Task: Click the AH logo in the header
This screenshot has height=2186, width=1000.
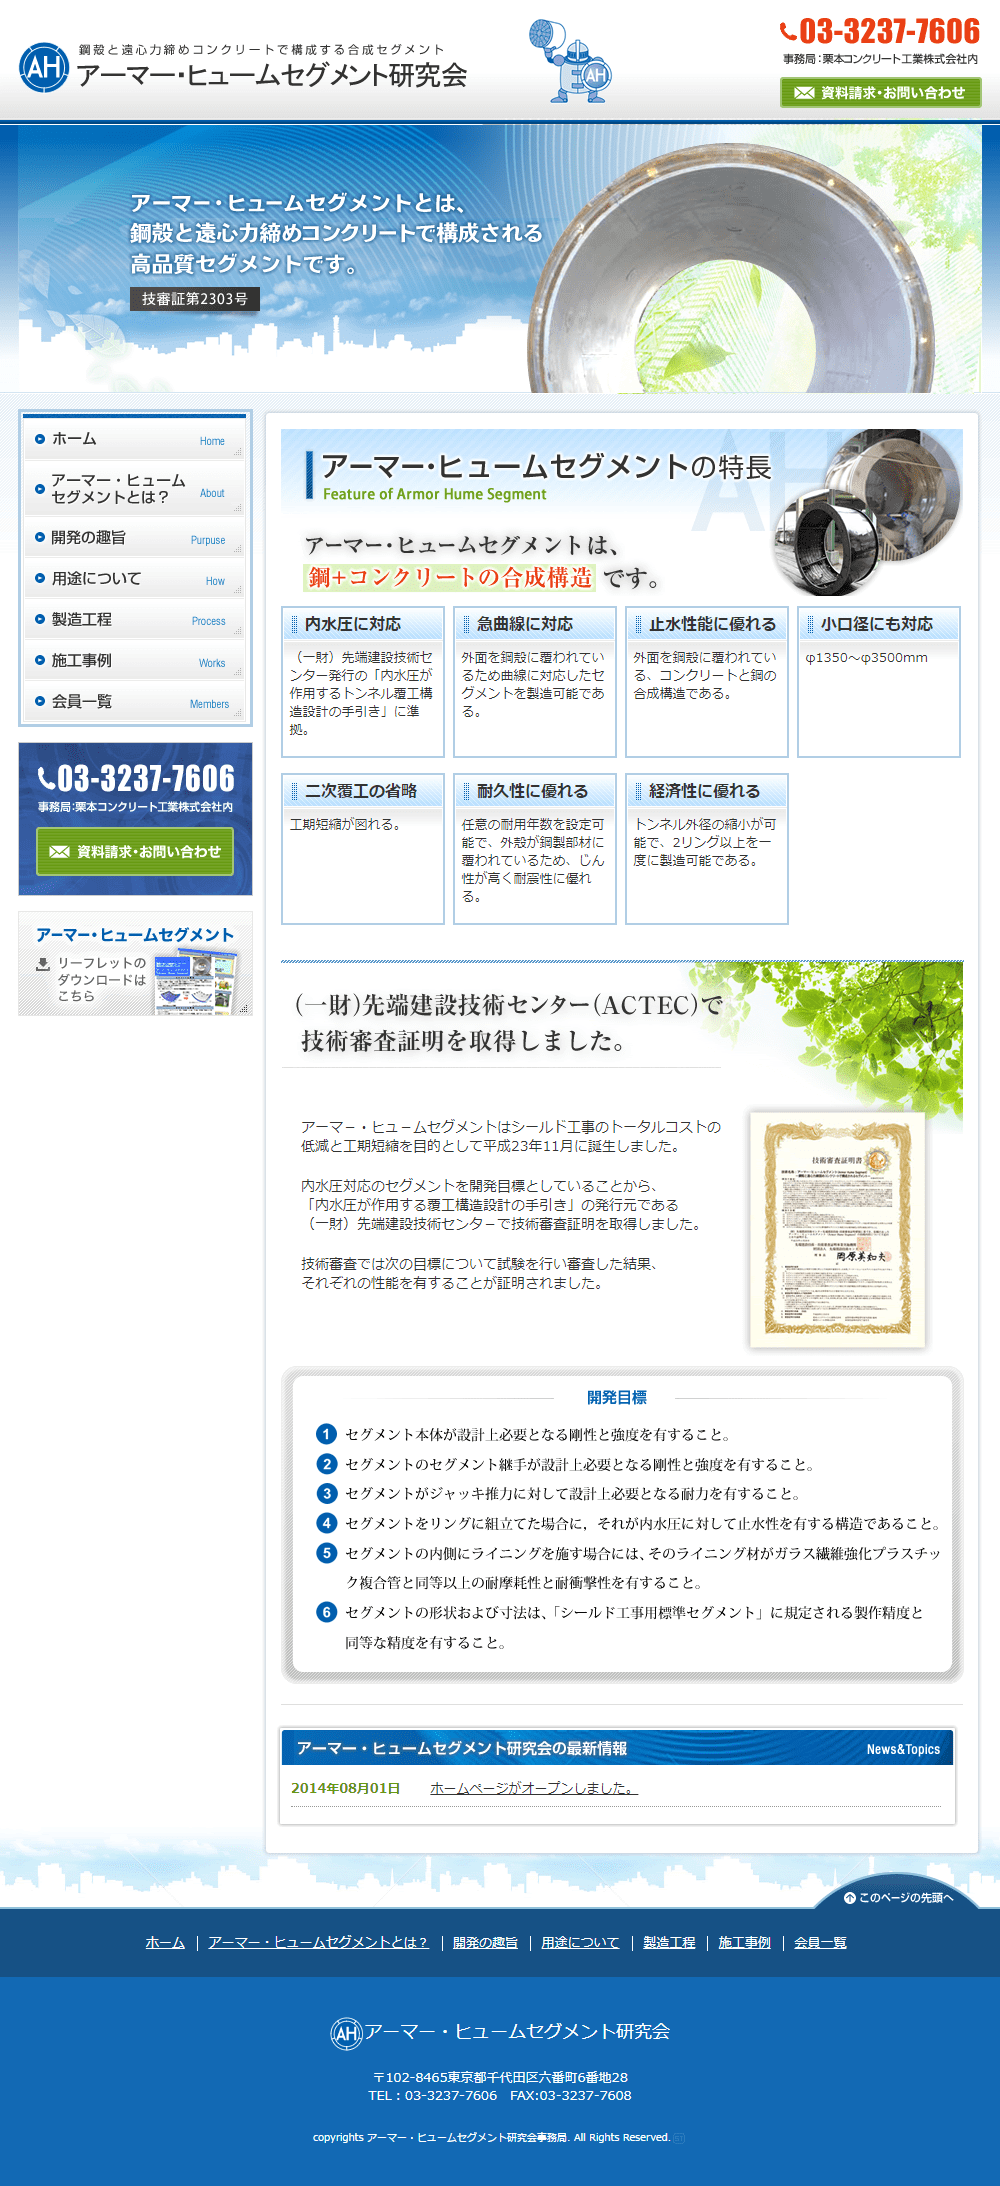Action: click(x=44, y=67)
